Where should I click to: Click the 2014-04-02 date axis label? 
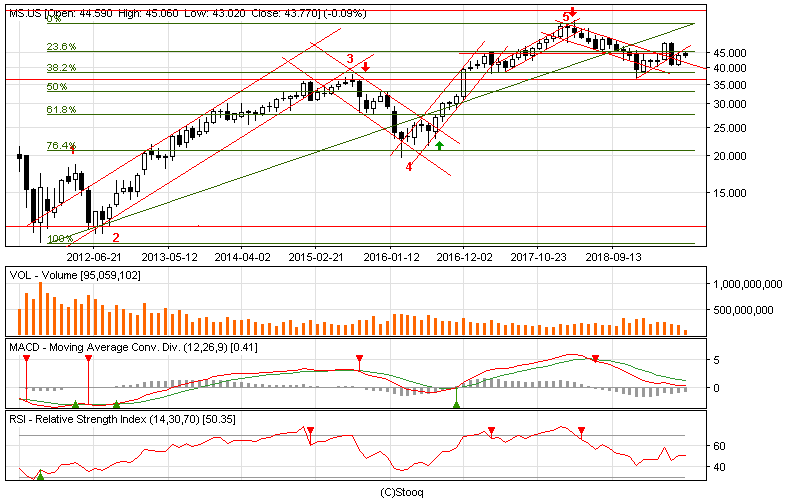click(x=242, y=257)
